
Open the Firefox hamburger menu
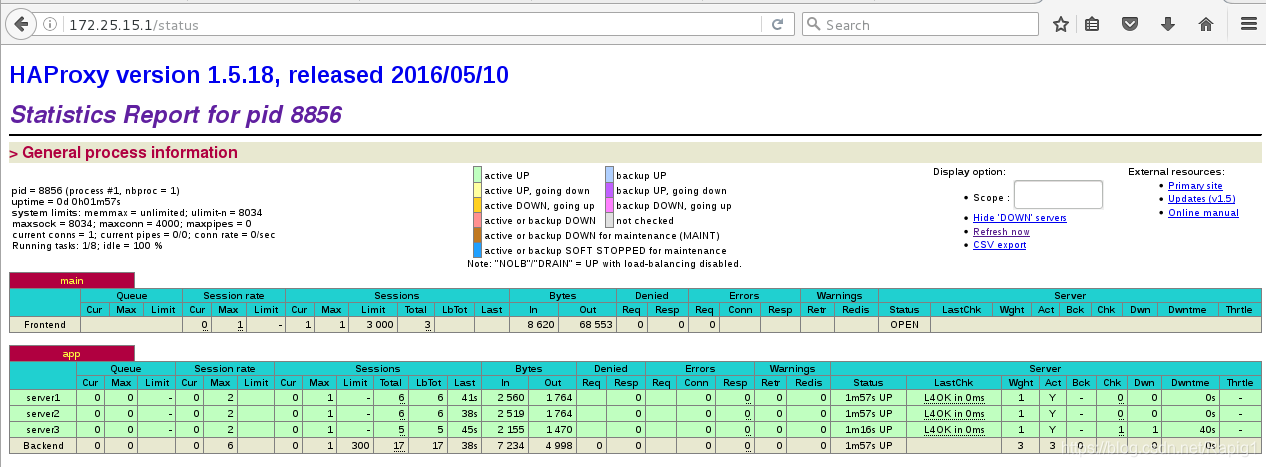point(1247,24)
